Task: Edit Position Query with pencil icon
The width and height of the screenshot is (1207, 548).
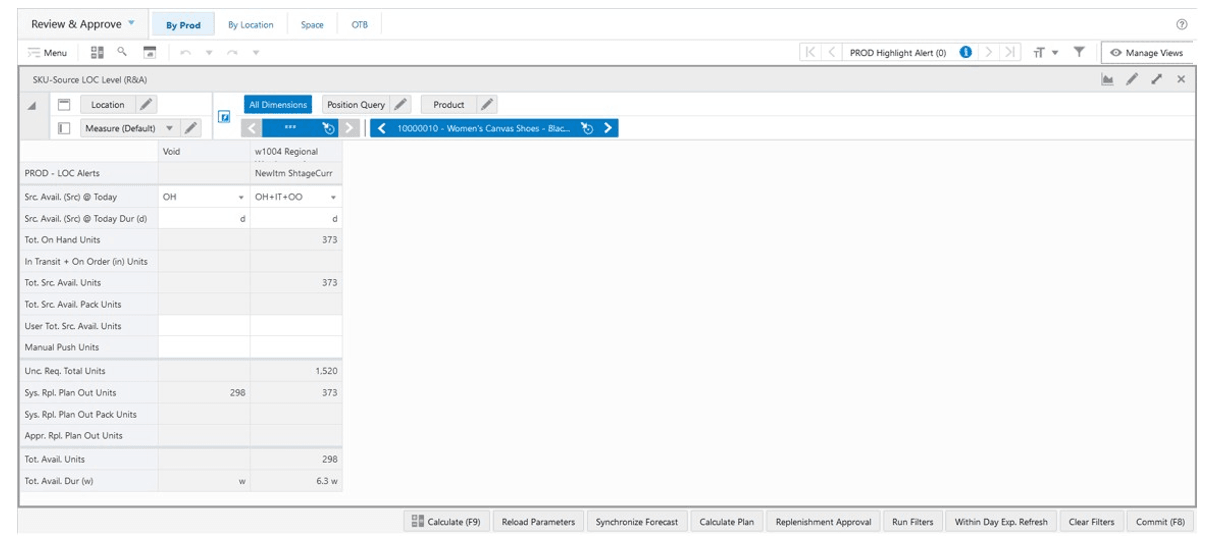Action: tap(400, 104)
